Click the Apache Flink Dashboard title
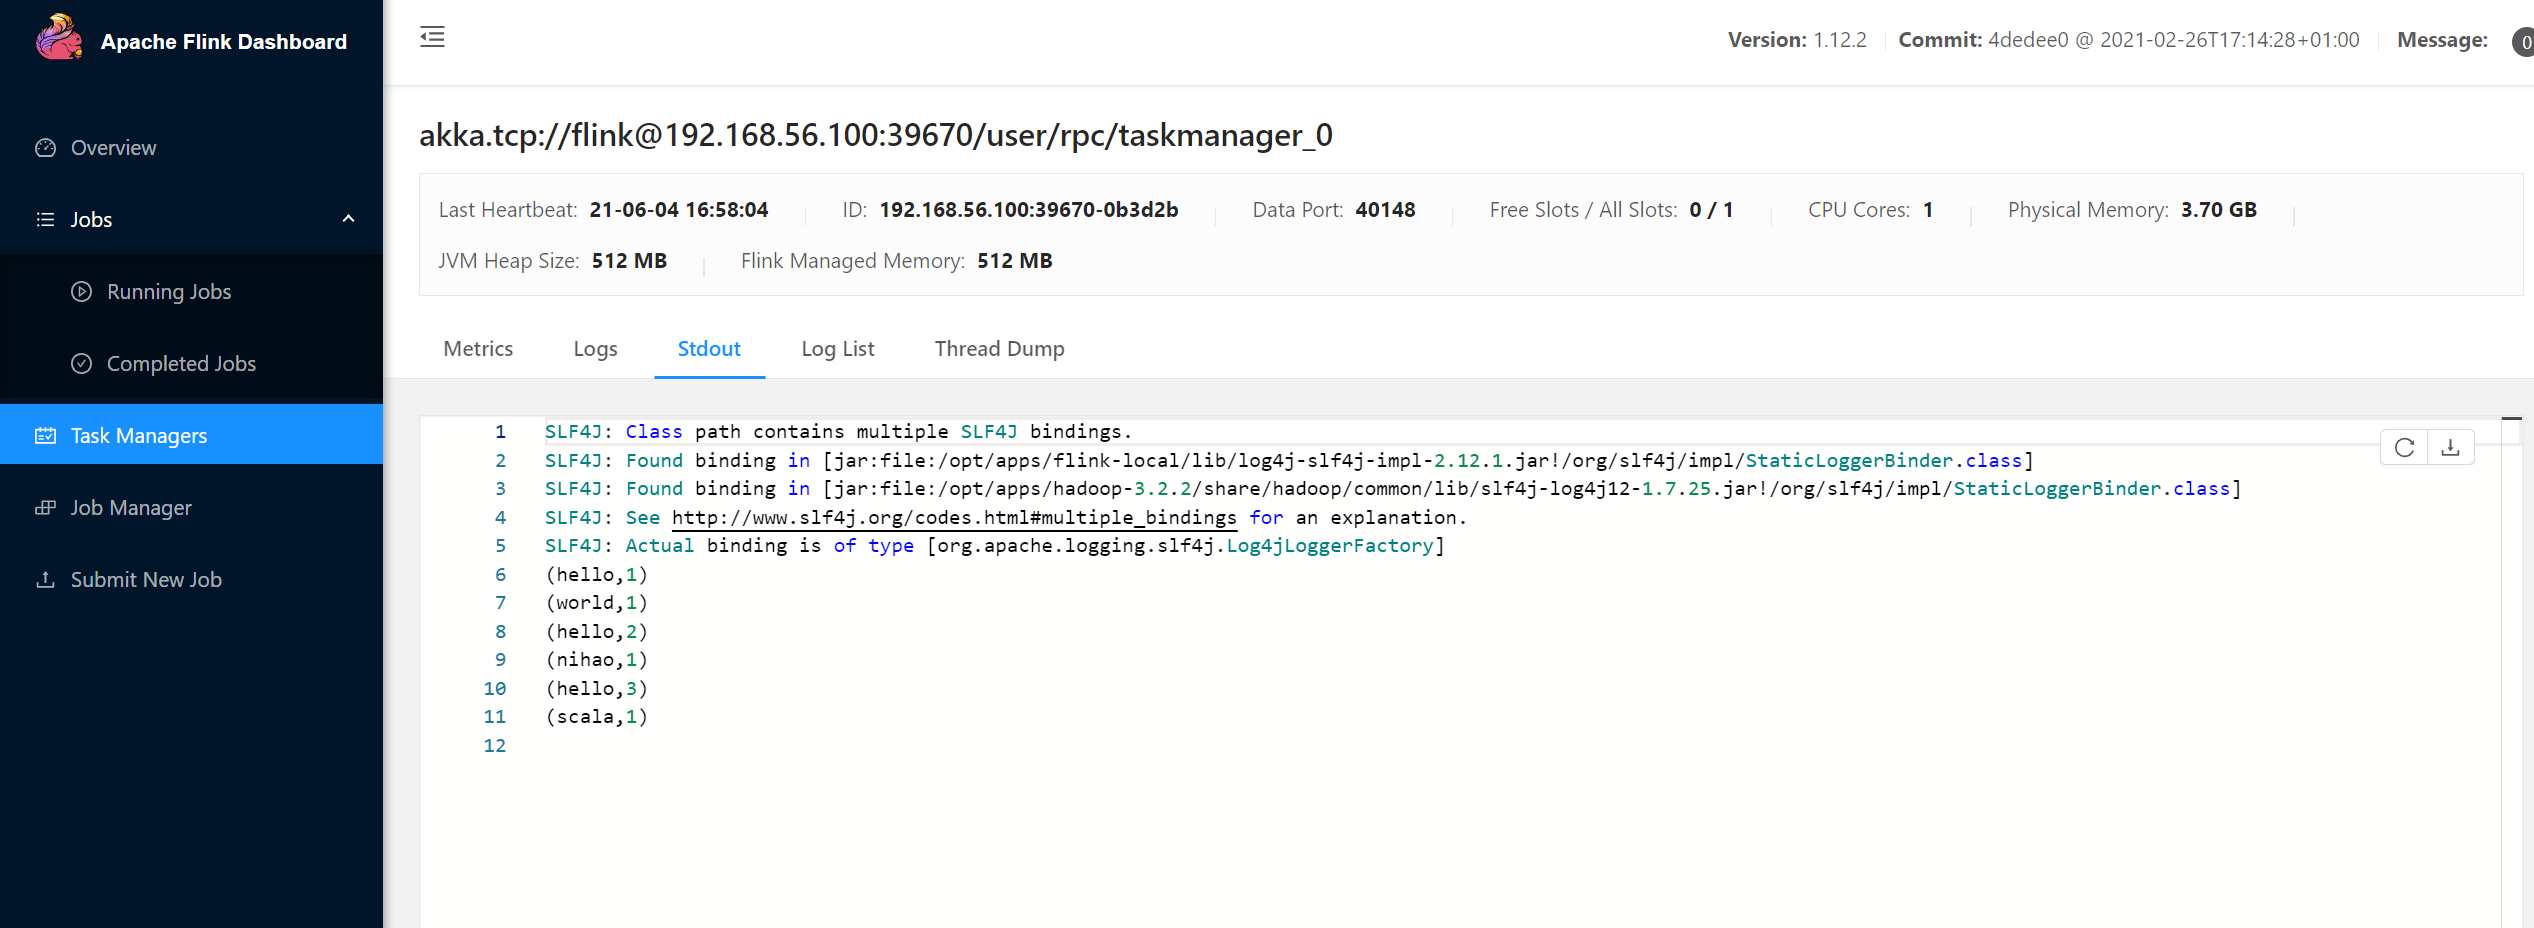This screenshot has height=928, width=2534. click(x=224, y=42)
